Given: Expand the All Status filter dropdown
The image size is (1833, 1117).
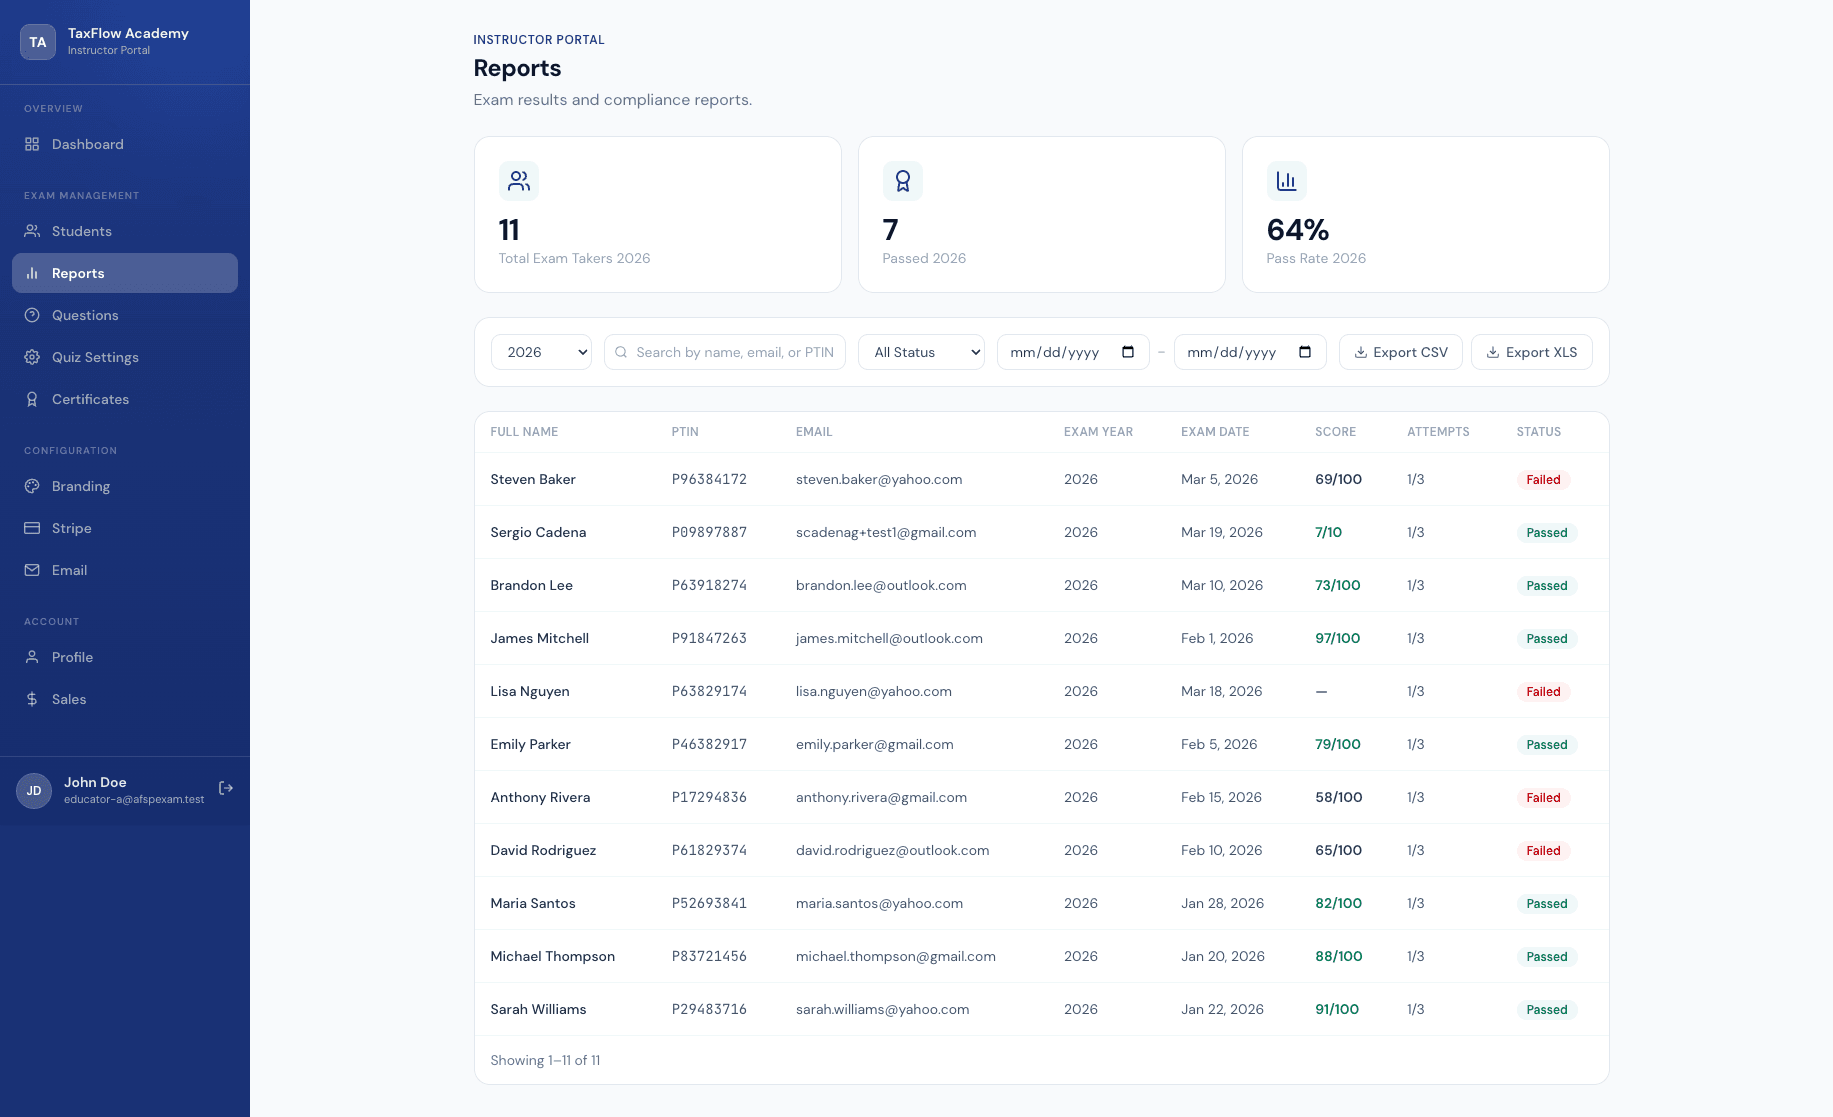Looking at the screenshot, I should click(920, 352).
